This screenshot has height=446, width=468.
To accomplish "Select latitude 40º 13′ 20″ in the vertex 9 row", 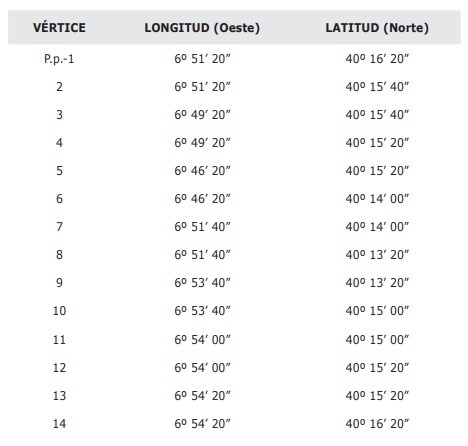I will click(377, 283).
